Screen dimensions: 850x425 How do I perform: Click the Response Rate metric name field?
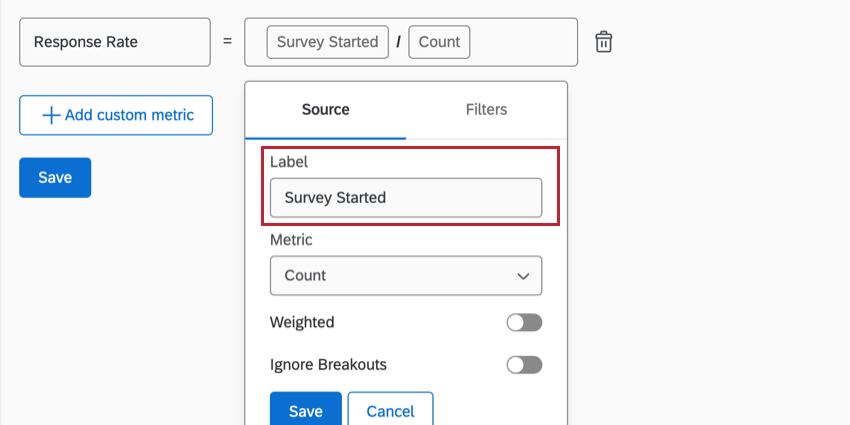[x=115, y=42]
